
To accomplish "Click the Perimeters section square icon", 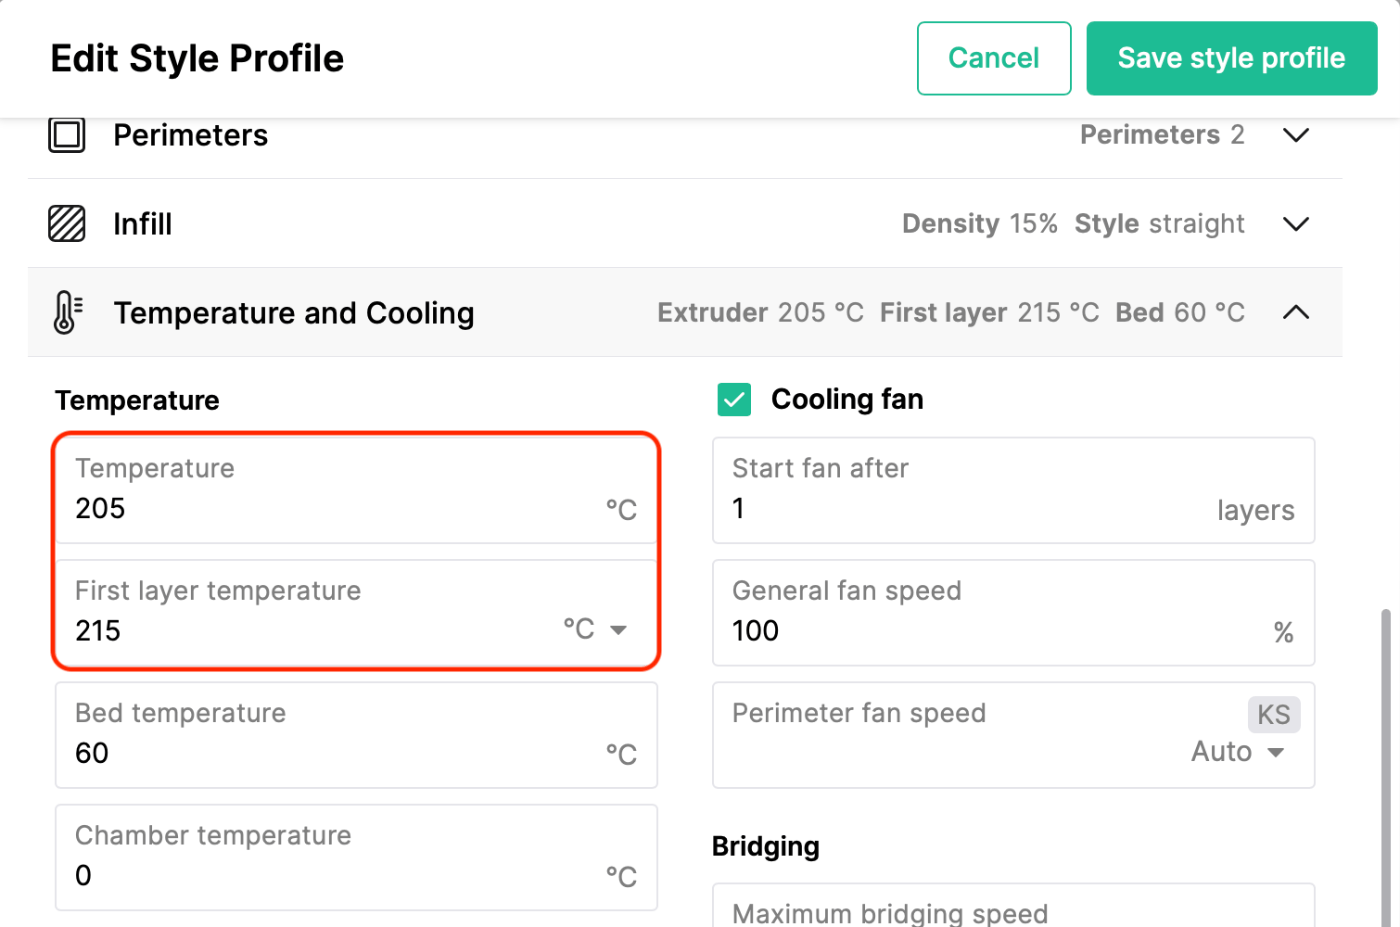I will coord(67,134).
